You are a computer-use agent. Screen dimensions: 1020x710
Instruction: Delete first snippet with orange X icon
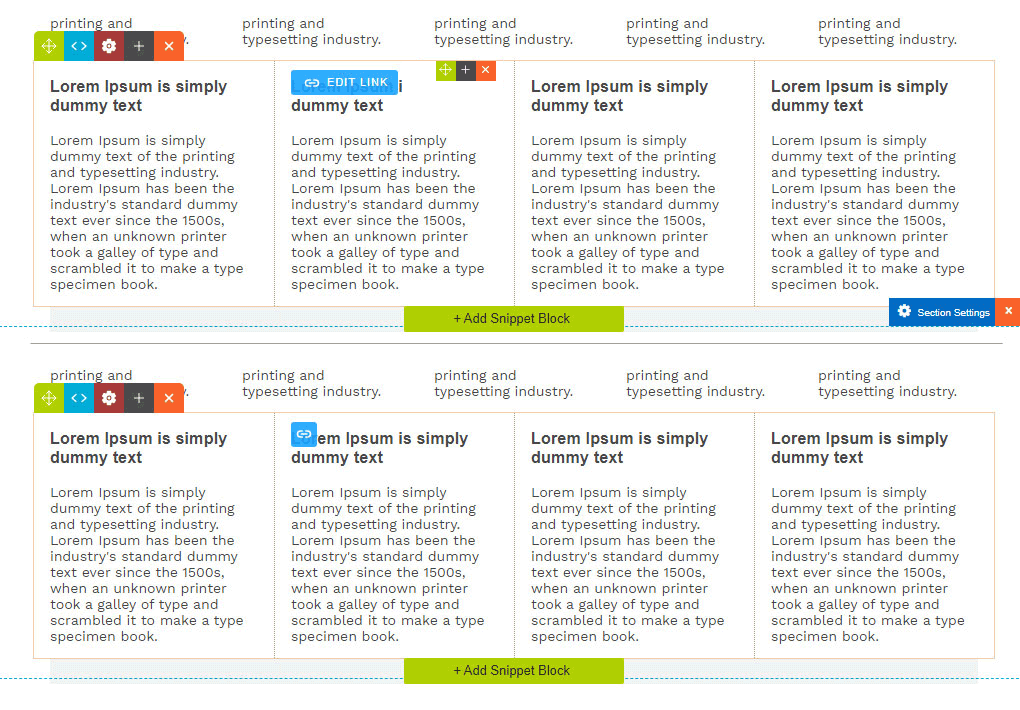(x=169, y=46)
